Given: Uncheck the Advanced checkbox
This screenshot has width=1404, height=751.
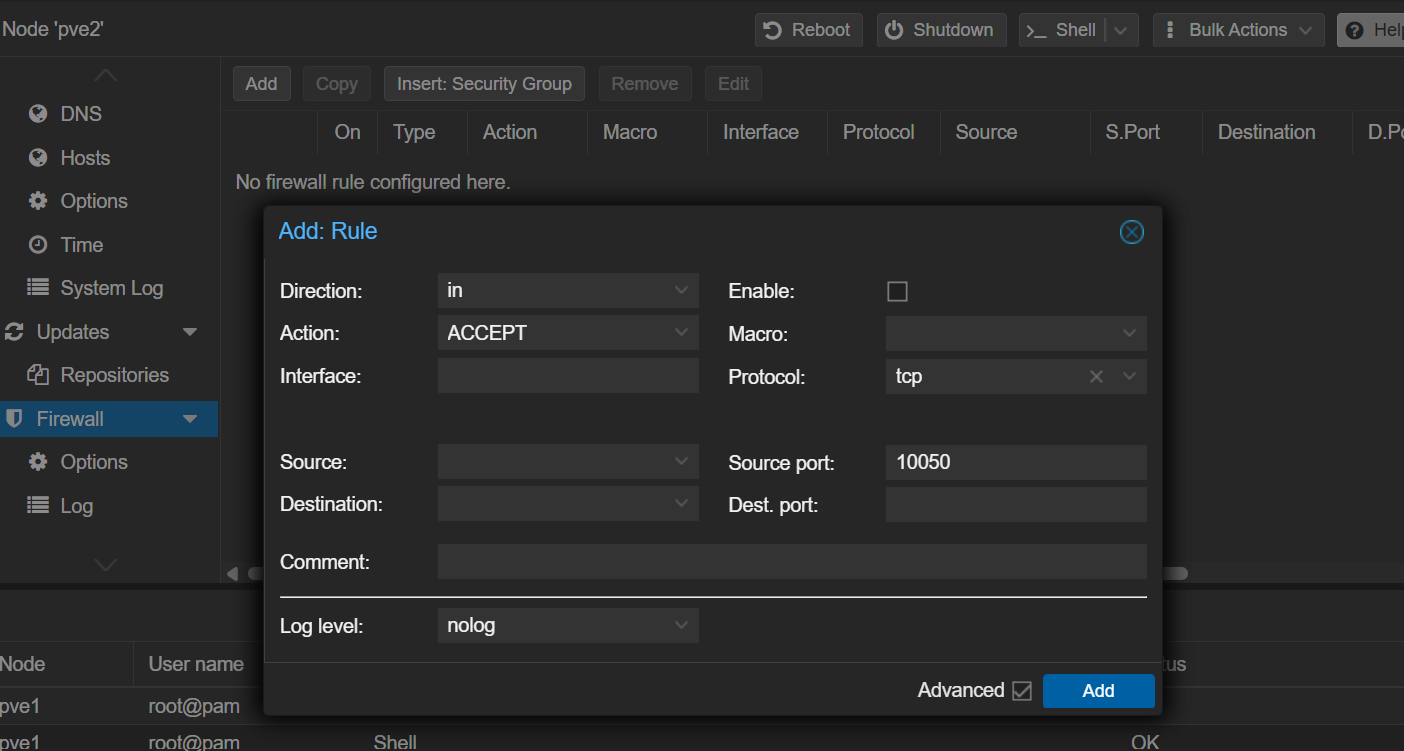Looking at the screenshot, I should coord(1021,691).
